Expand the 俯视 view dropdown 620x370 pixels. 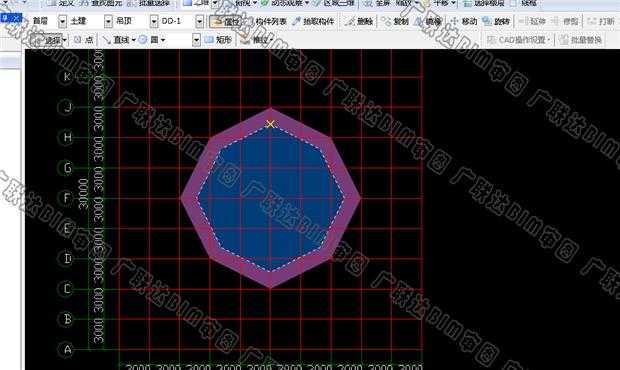(255, 3)
